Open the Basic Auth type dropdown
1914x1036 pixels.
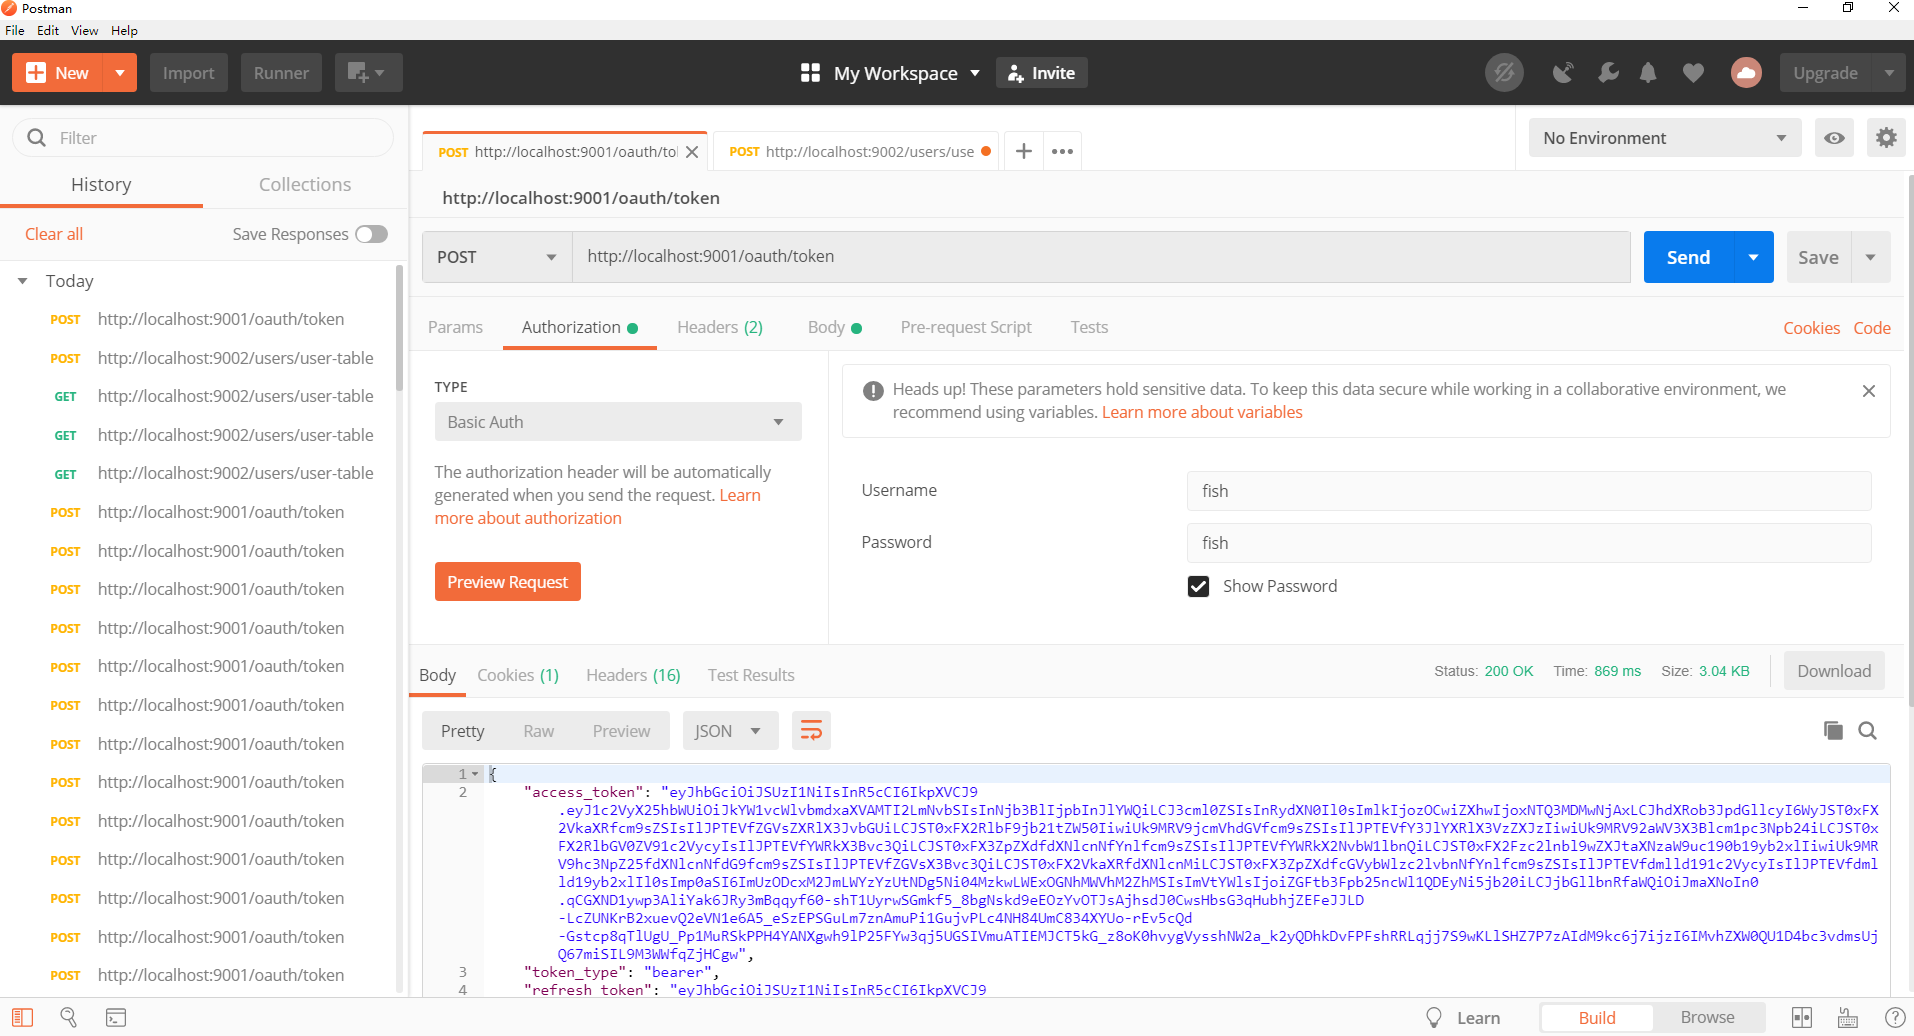tap(618, 422)
